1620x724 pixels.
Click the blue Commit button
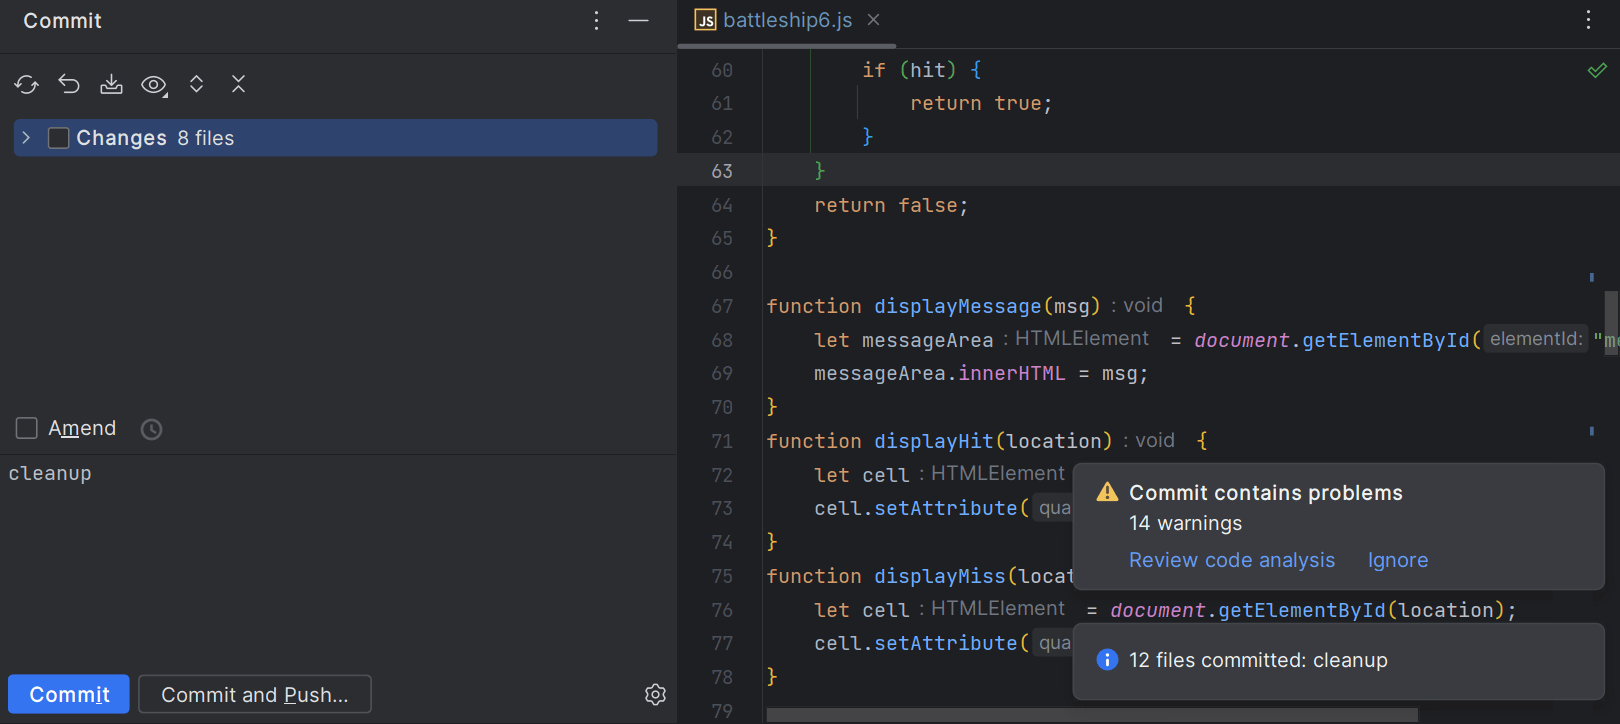click(69, 695)
